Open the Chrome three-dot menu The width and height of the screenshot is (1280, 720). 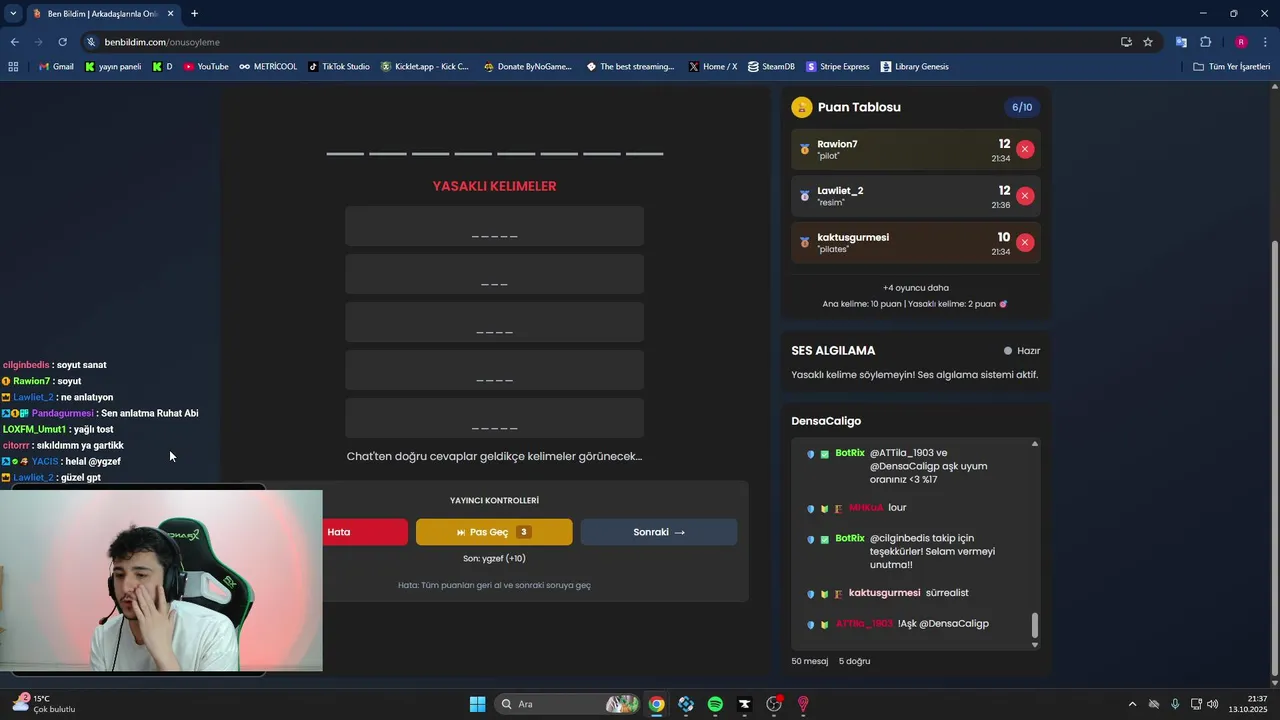click(1266, 42)
